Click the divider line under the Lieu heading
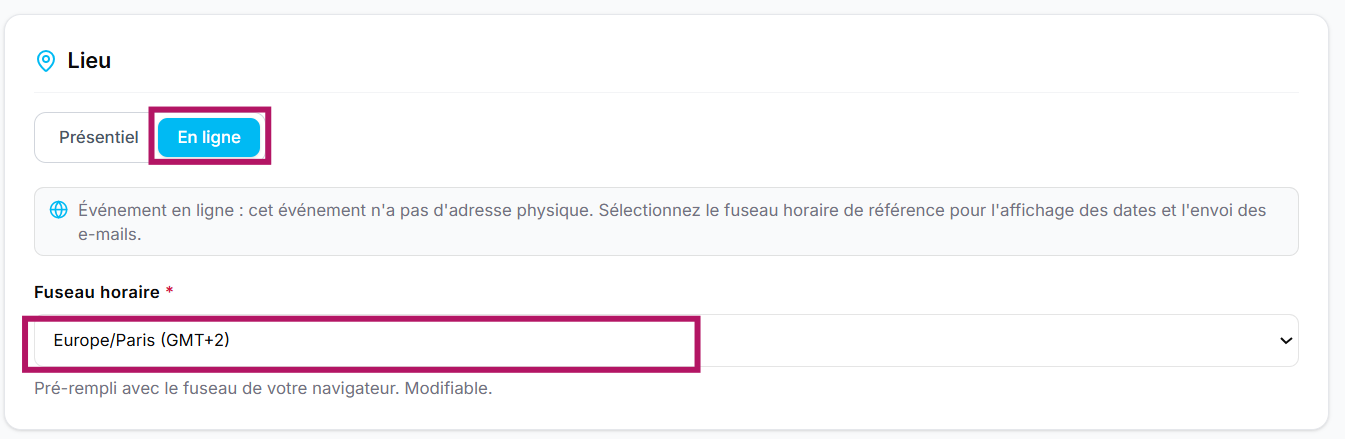The image size is (1345, 439). point(666,92)
